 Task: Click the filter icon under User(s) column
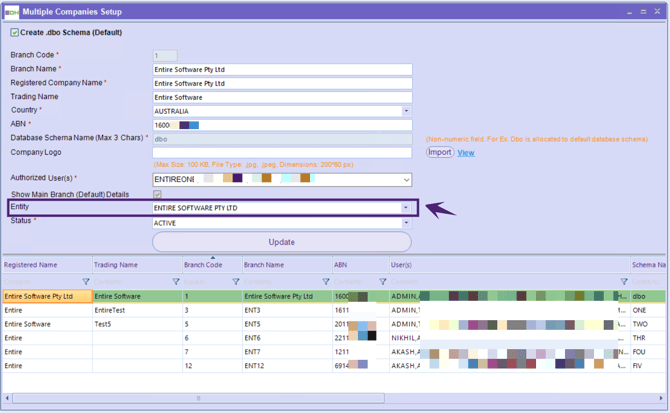coord(624,281)
